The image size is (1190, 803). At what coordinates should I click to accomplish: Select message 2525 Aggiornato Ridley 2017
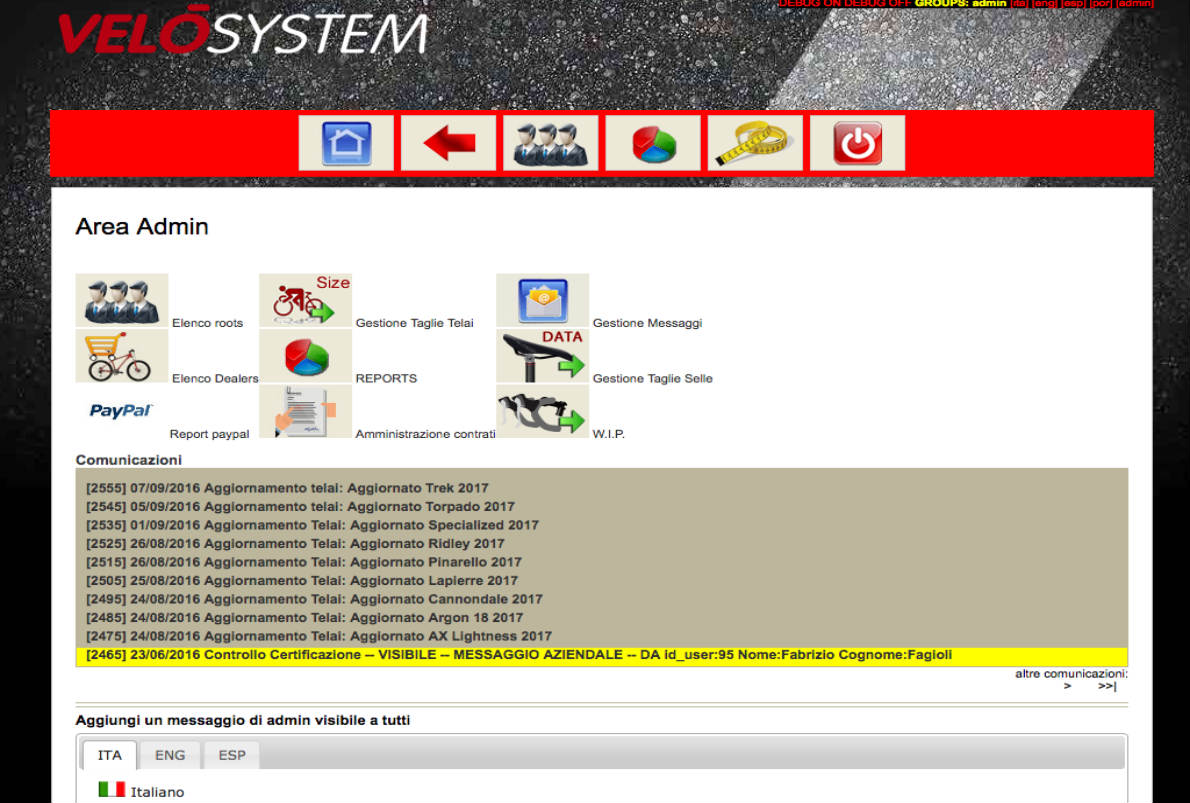coord(295,543)
